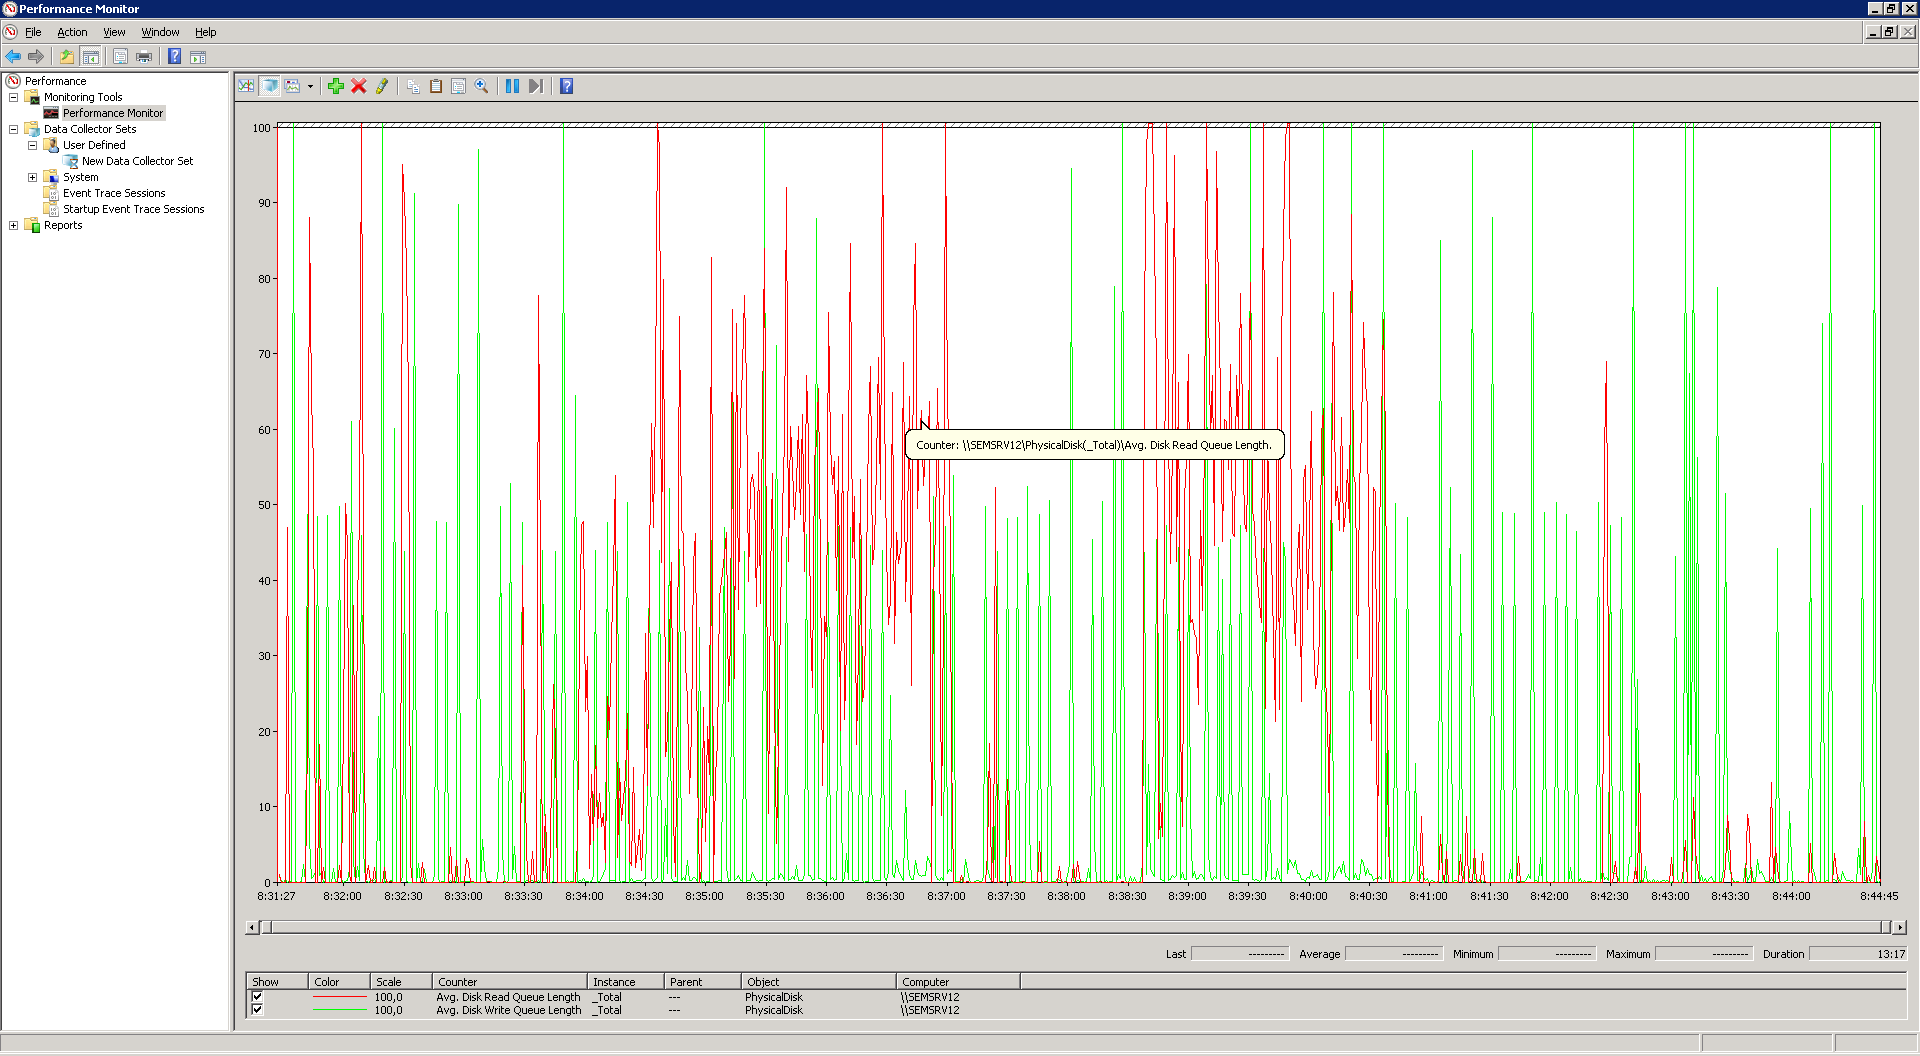Click the Zoom magnifier icon in graph toolbar
1920x1056 pixels.
481,86
